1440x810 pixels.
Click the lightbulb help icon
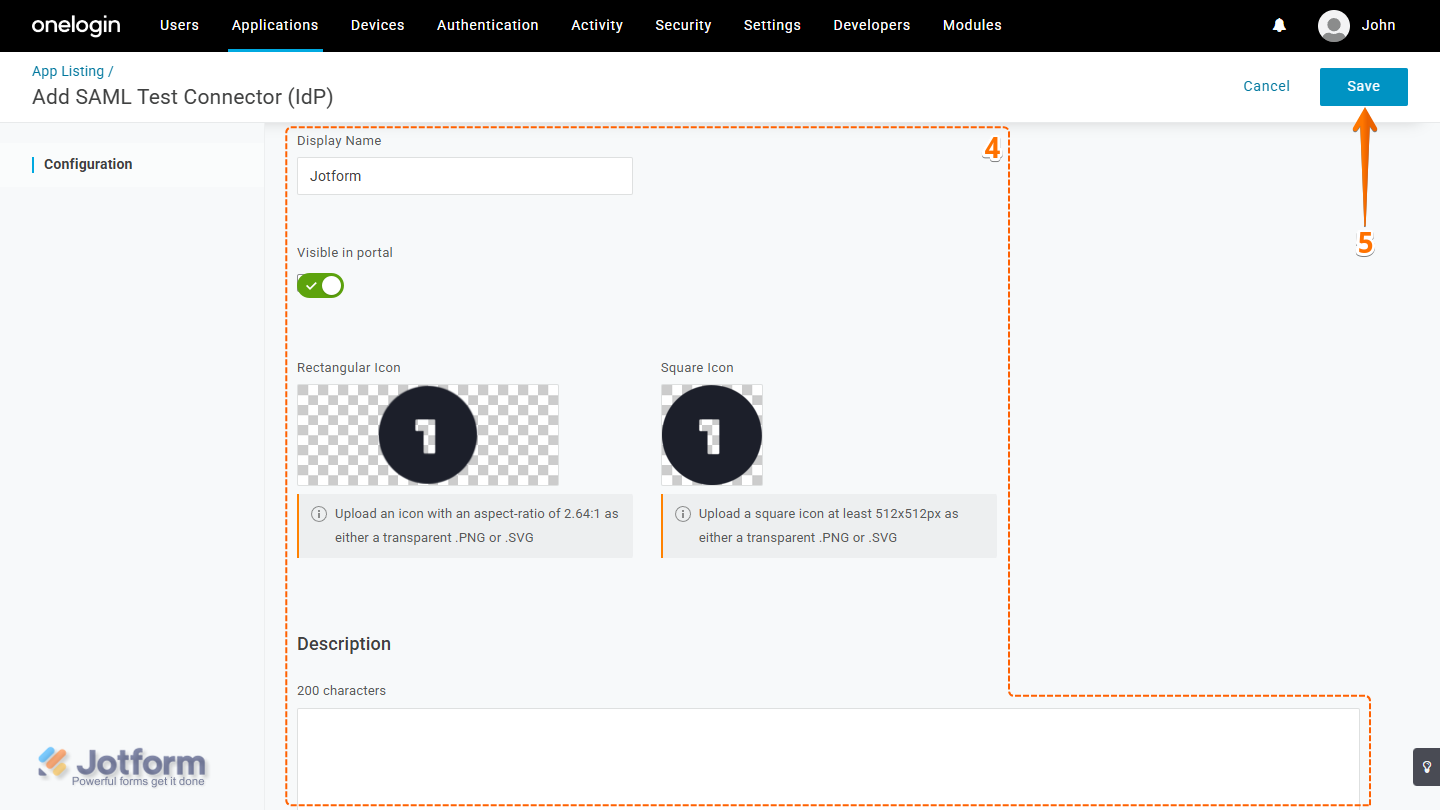(x=1426, y=766)
